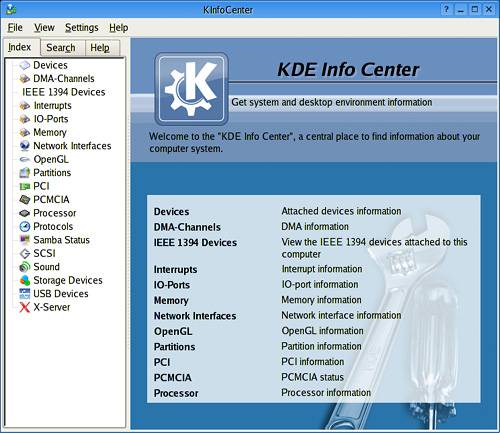
Task: Click the Devices icon in the index tree
Action: 25,65
